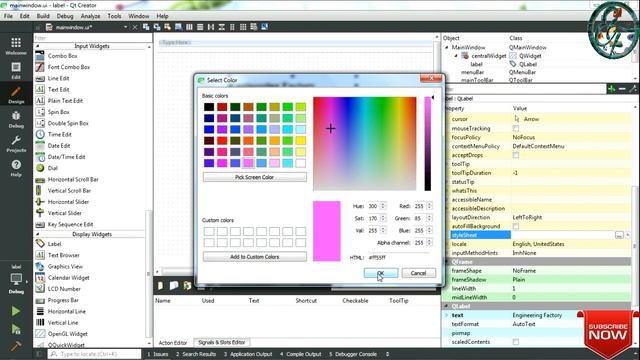The height and width of the screenshot is (360, 640).
Task: Open the Issues output pane
Action: [x=158, y=354]
